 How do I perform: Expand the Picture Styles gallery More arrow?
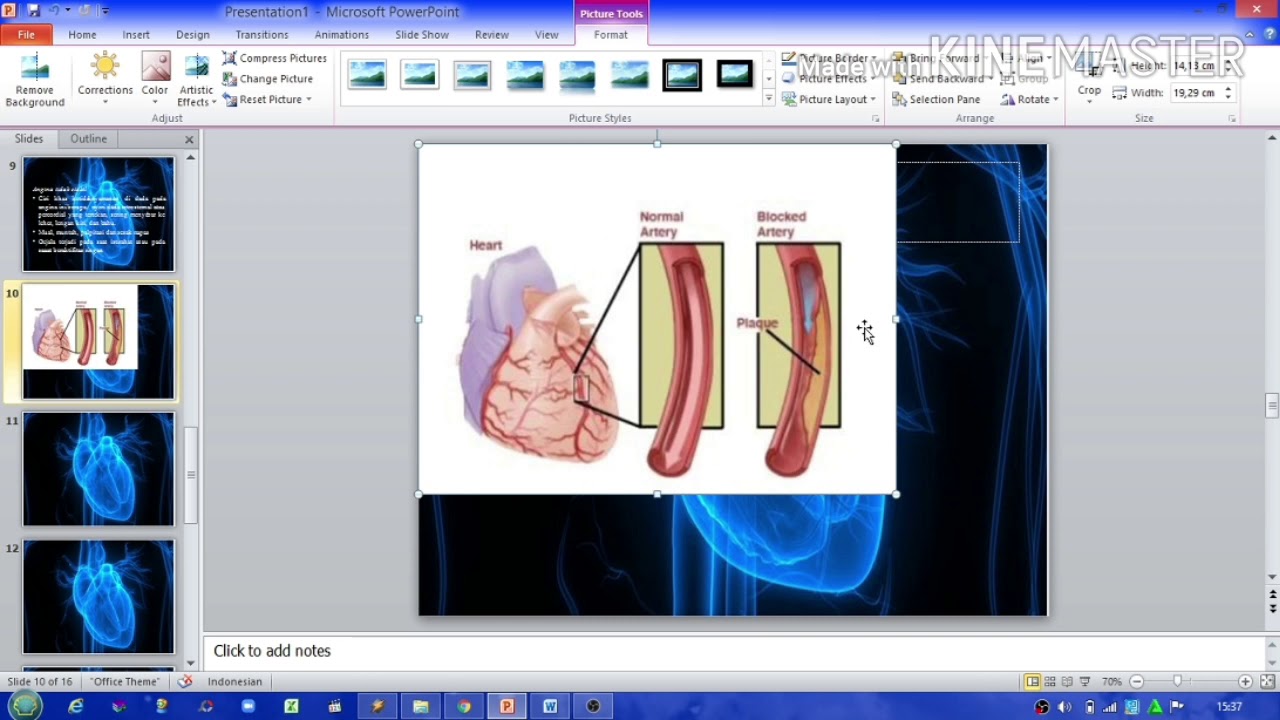(769, 98)
